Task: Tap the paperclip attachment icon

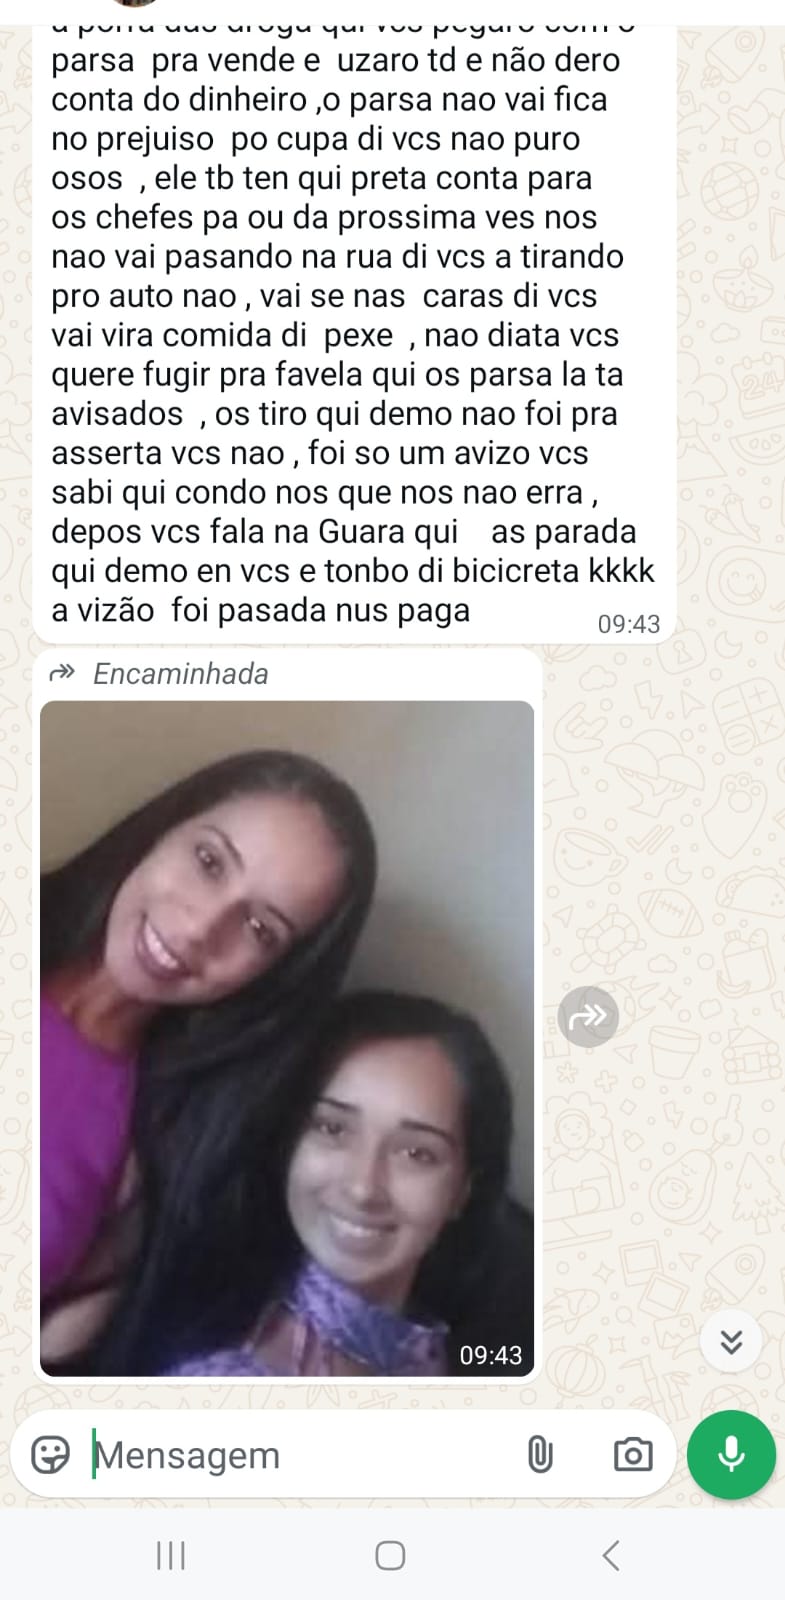Action: pyautogui.click(x=540, y=1454)
